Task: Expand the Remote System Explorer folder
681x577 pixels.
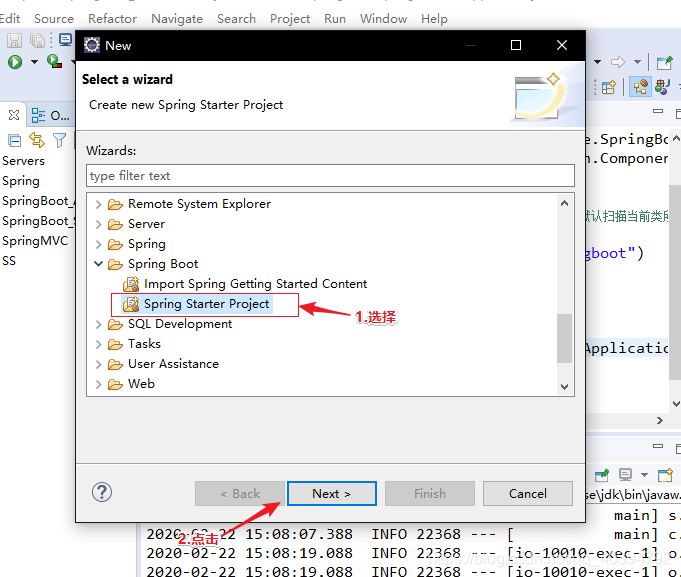Action: click(x=99, y=204)
